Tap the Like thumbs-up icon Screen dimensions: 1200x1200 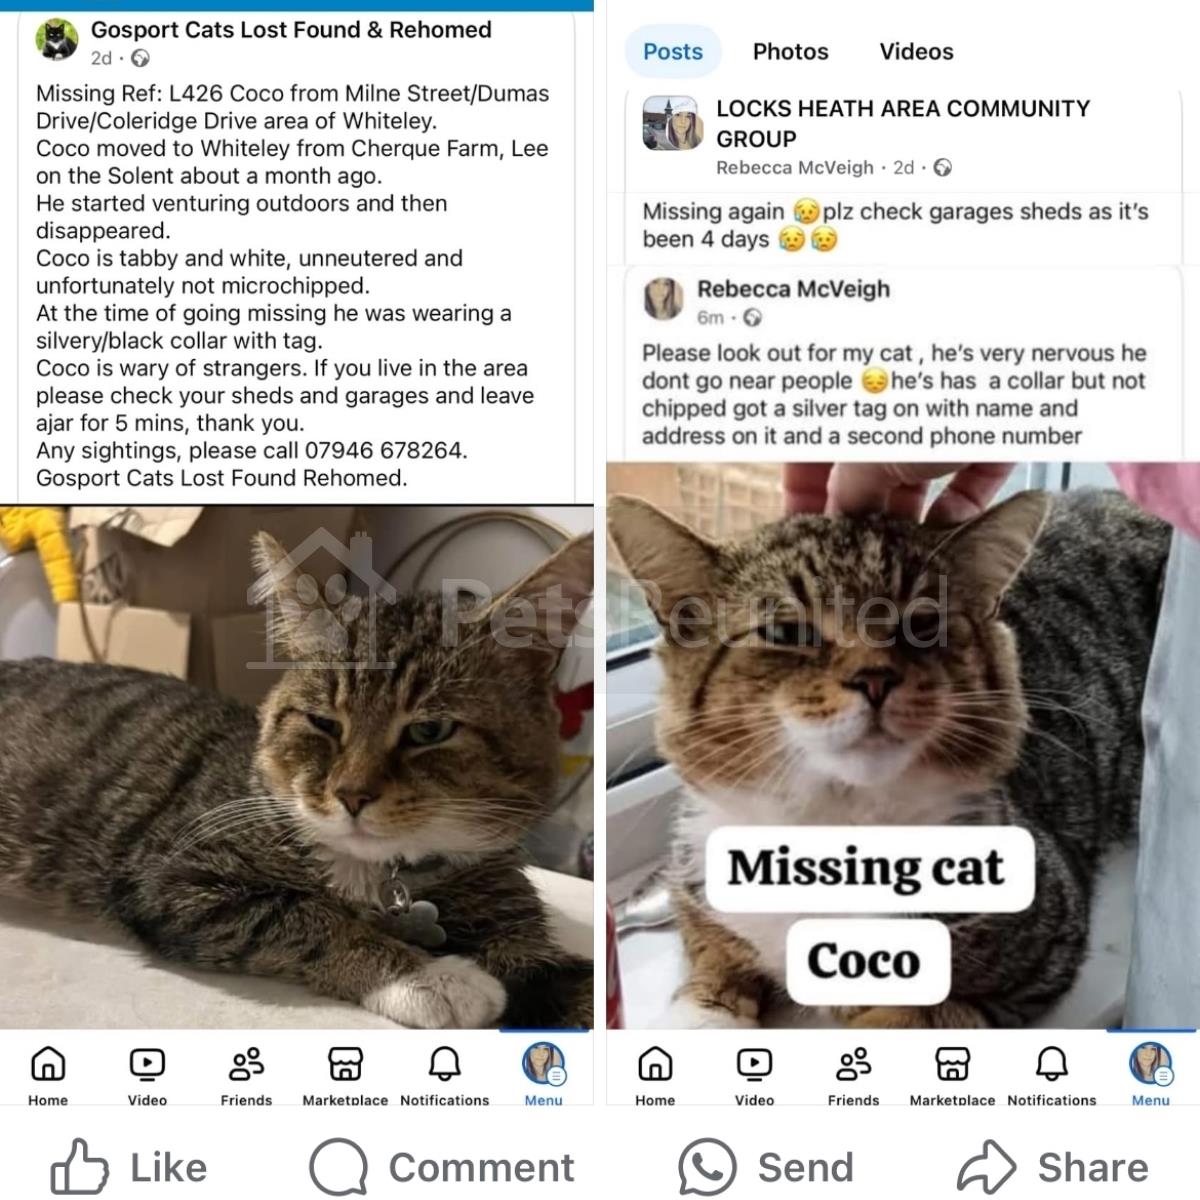click(79, 1166)
